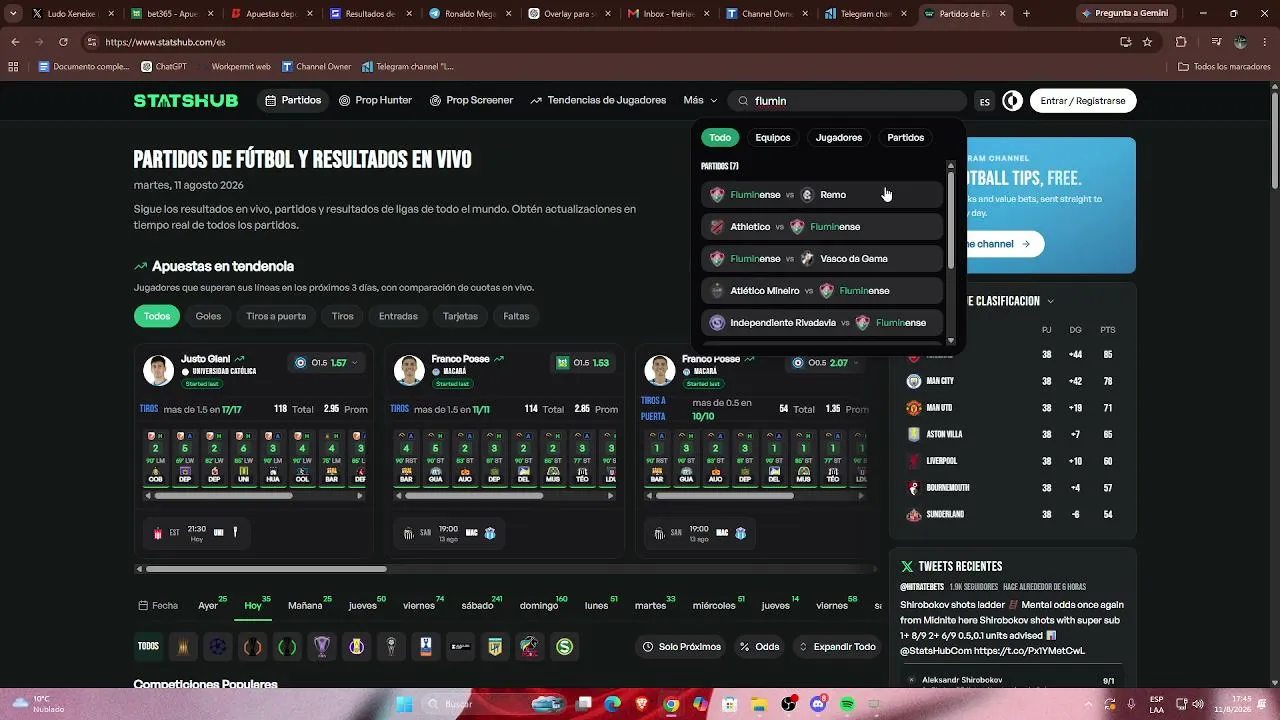The width and height of the screenshot is (1280, 720).
Task: Click the Odds toggle button
Action: point(759,647)
